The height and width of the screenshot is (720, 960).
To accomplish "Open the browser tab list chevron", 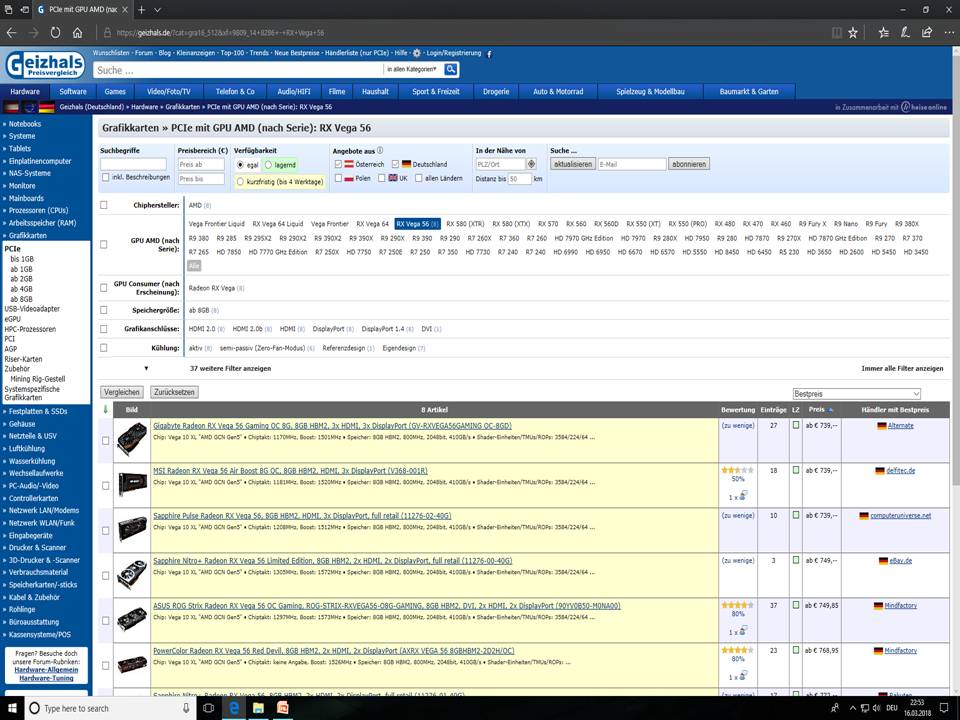I will point(157,10).
